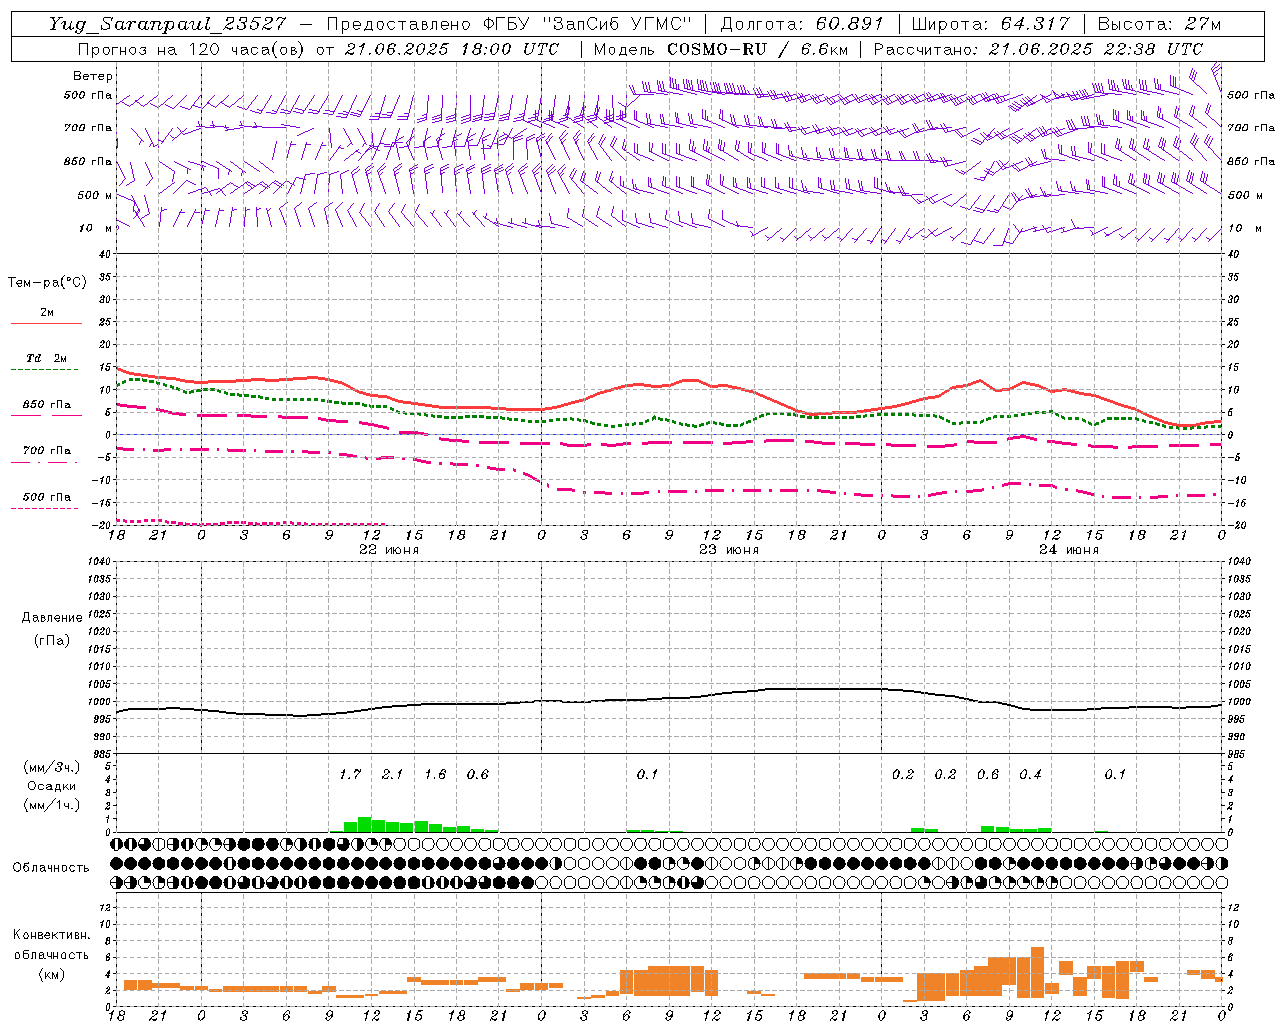Select the Долгота: 60.891 longitude value

tap(802, 24)
